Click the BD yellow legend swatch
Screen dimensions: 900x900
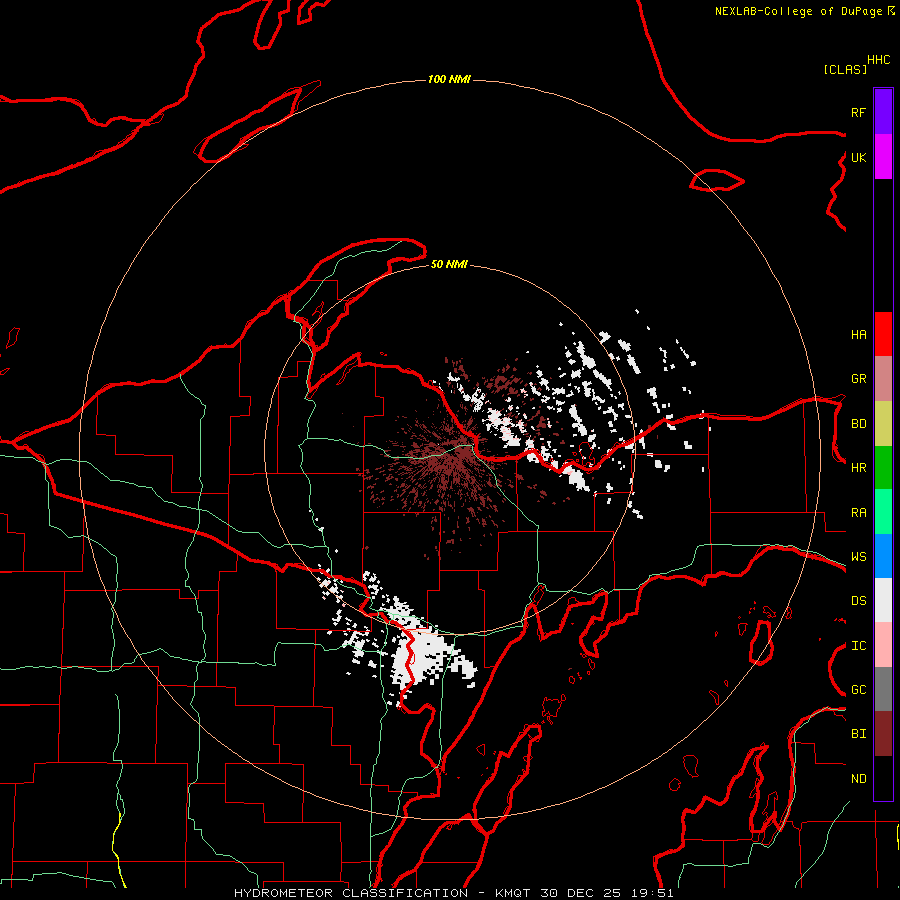(x=883, y=424)
